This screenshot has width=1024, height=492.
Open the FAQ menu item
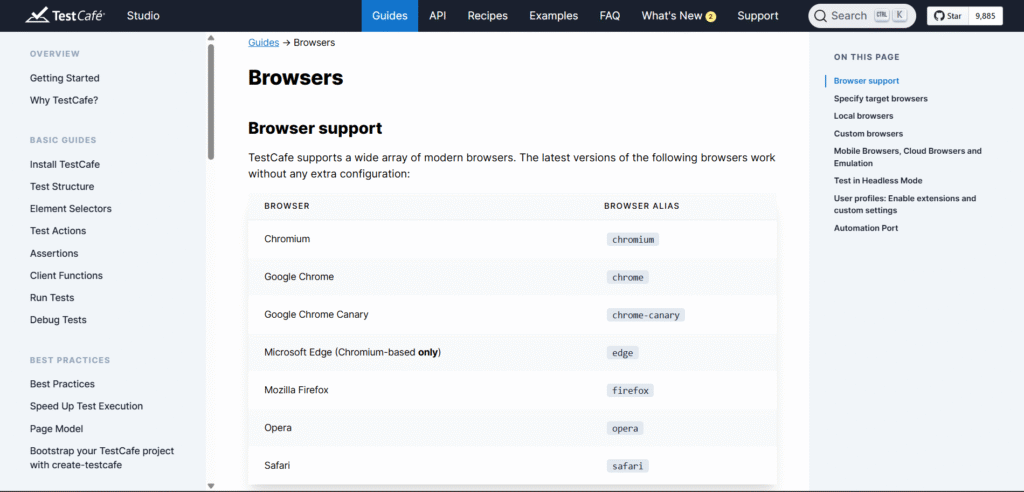610,16
